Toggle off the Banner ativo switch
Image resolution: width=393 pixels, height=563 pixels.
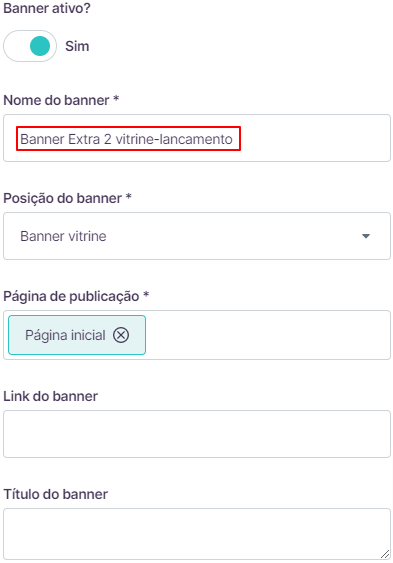[x=30, y=46]
